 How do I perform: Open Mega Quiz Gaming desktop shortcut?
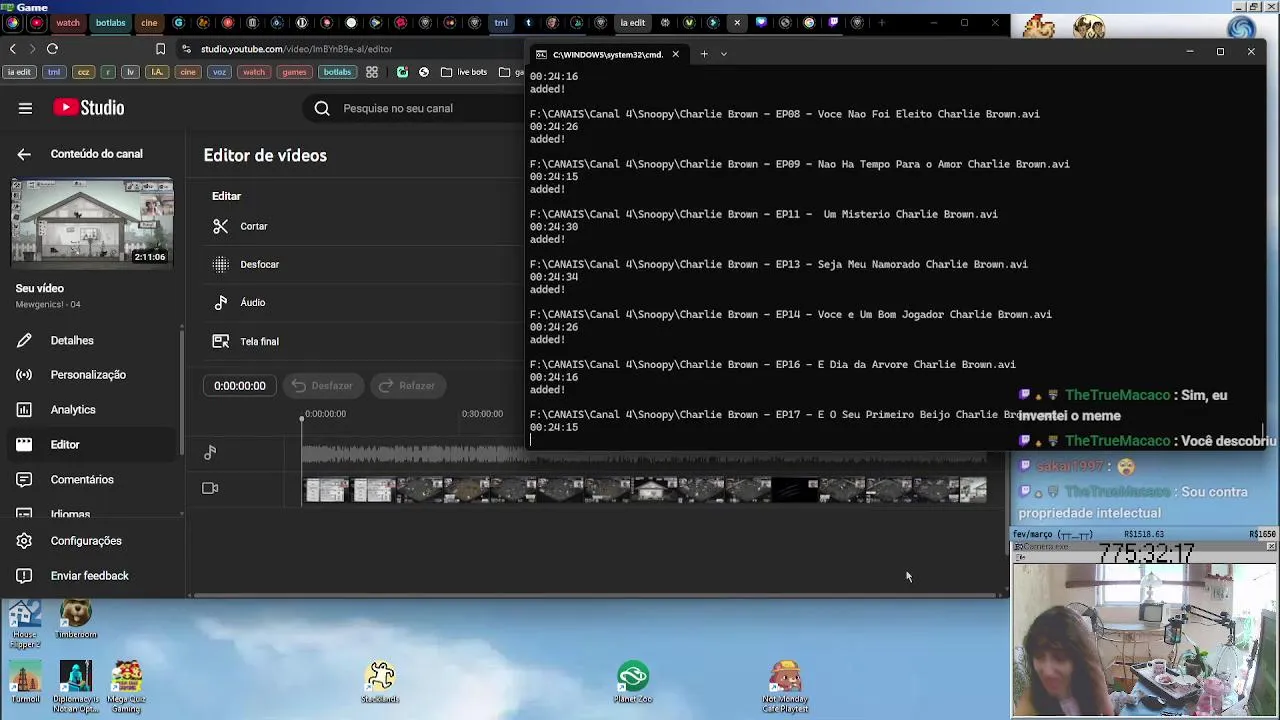coord(126,688)
